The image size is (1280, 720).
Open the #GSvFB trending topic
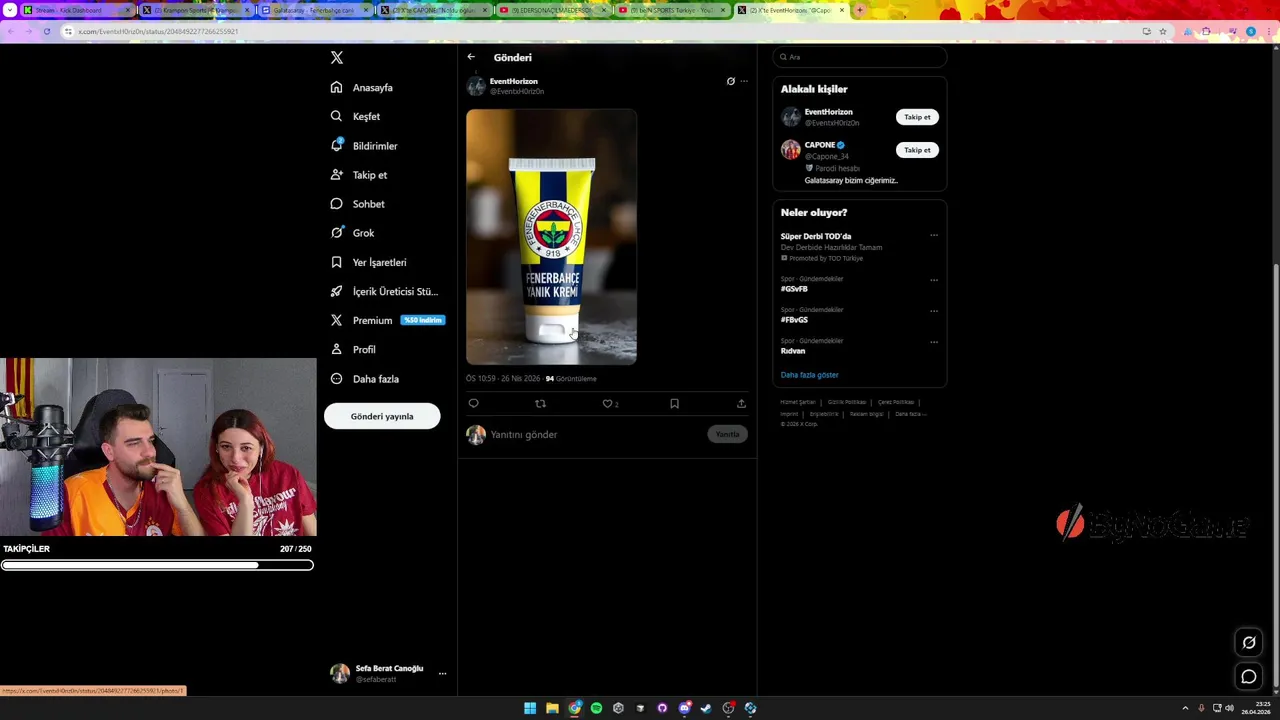(x=794, y=289)
